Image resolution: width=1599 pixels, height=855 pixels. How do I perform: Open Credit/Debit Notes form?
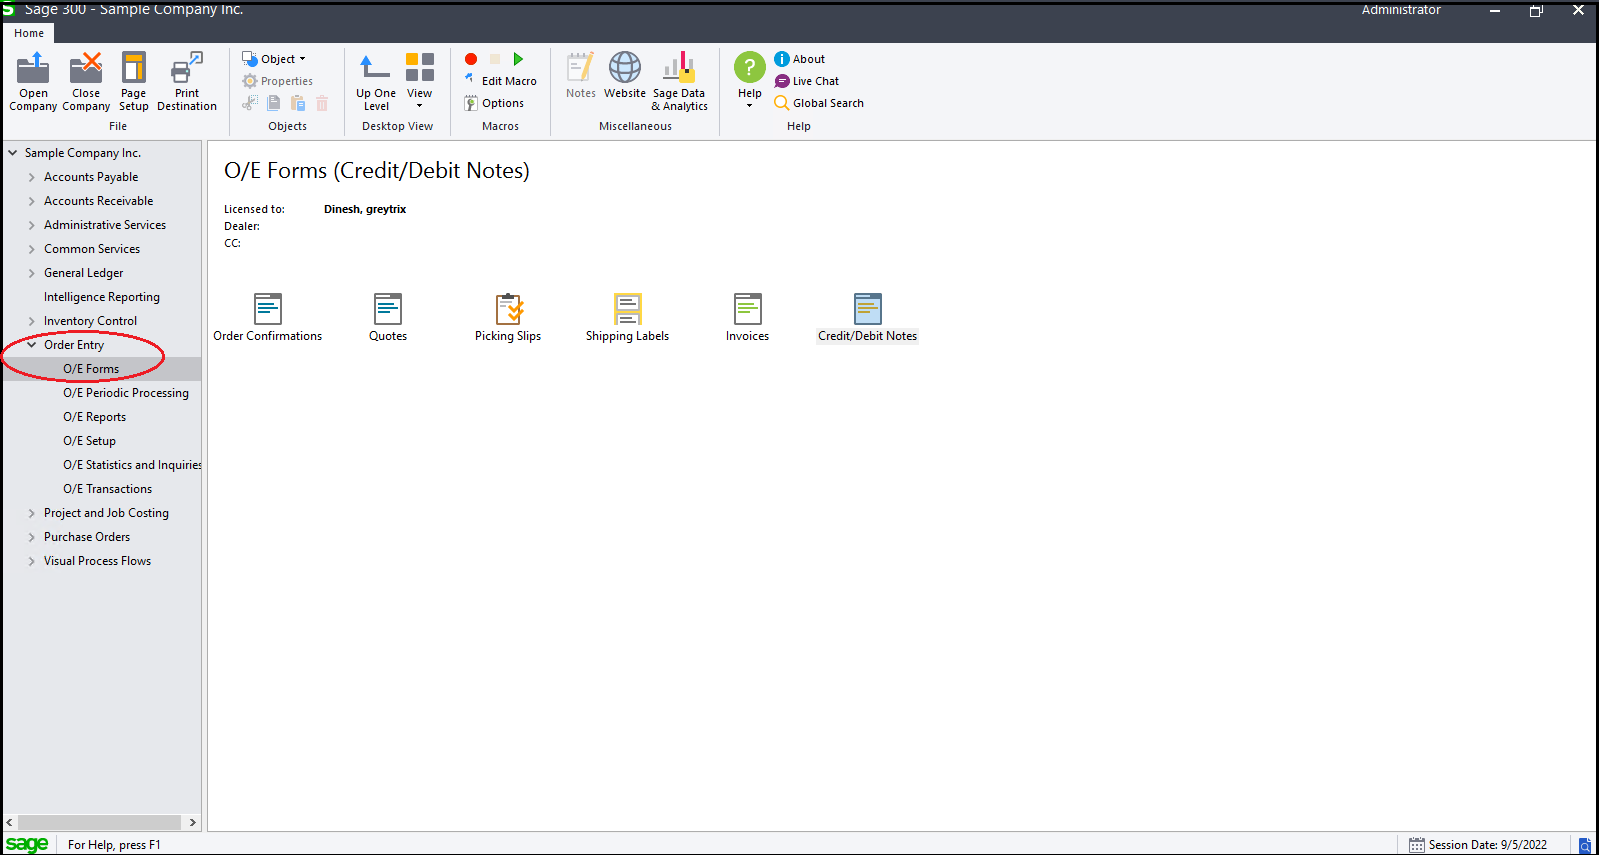(x=868, y=318)
